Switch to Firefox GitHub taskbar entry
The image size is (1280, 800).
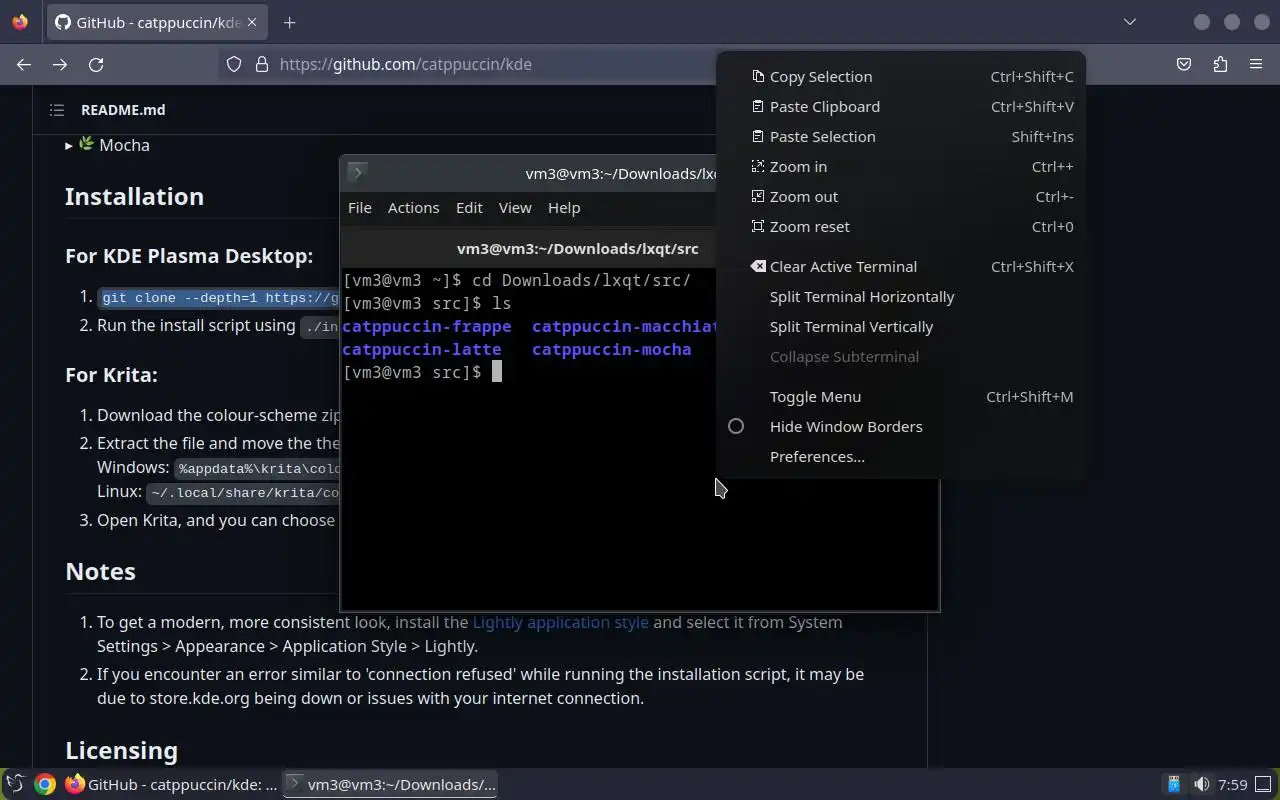[171, 784]
